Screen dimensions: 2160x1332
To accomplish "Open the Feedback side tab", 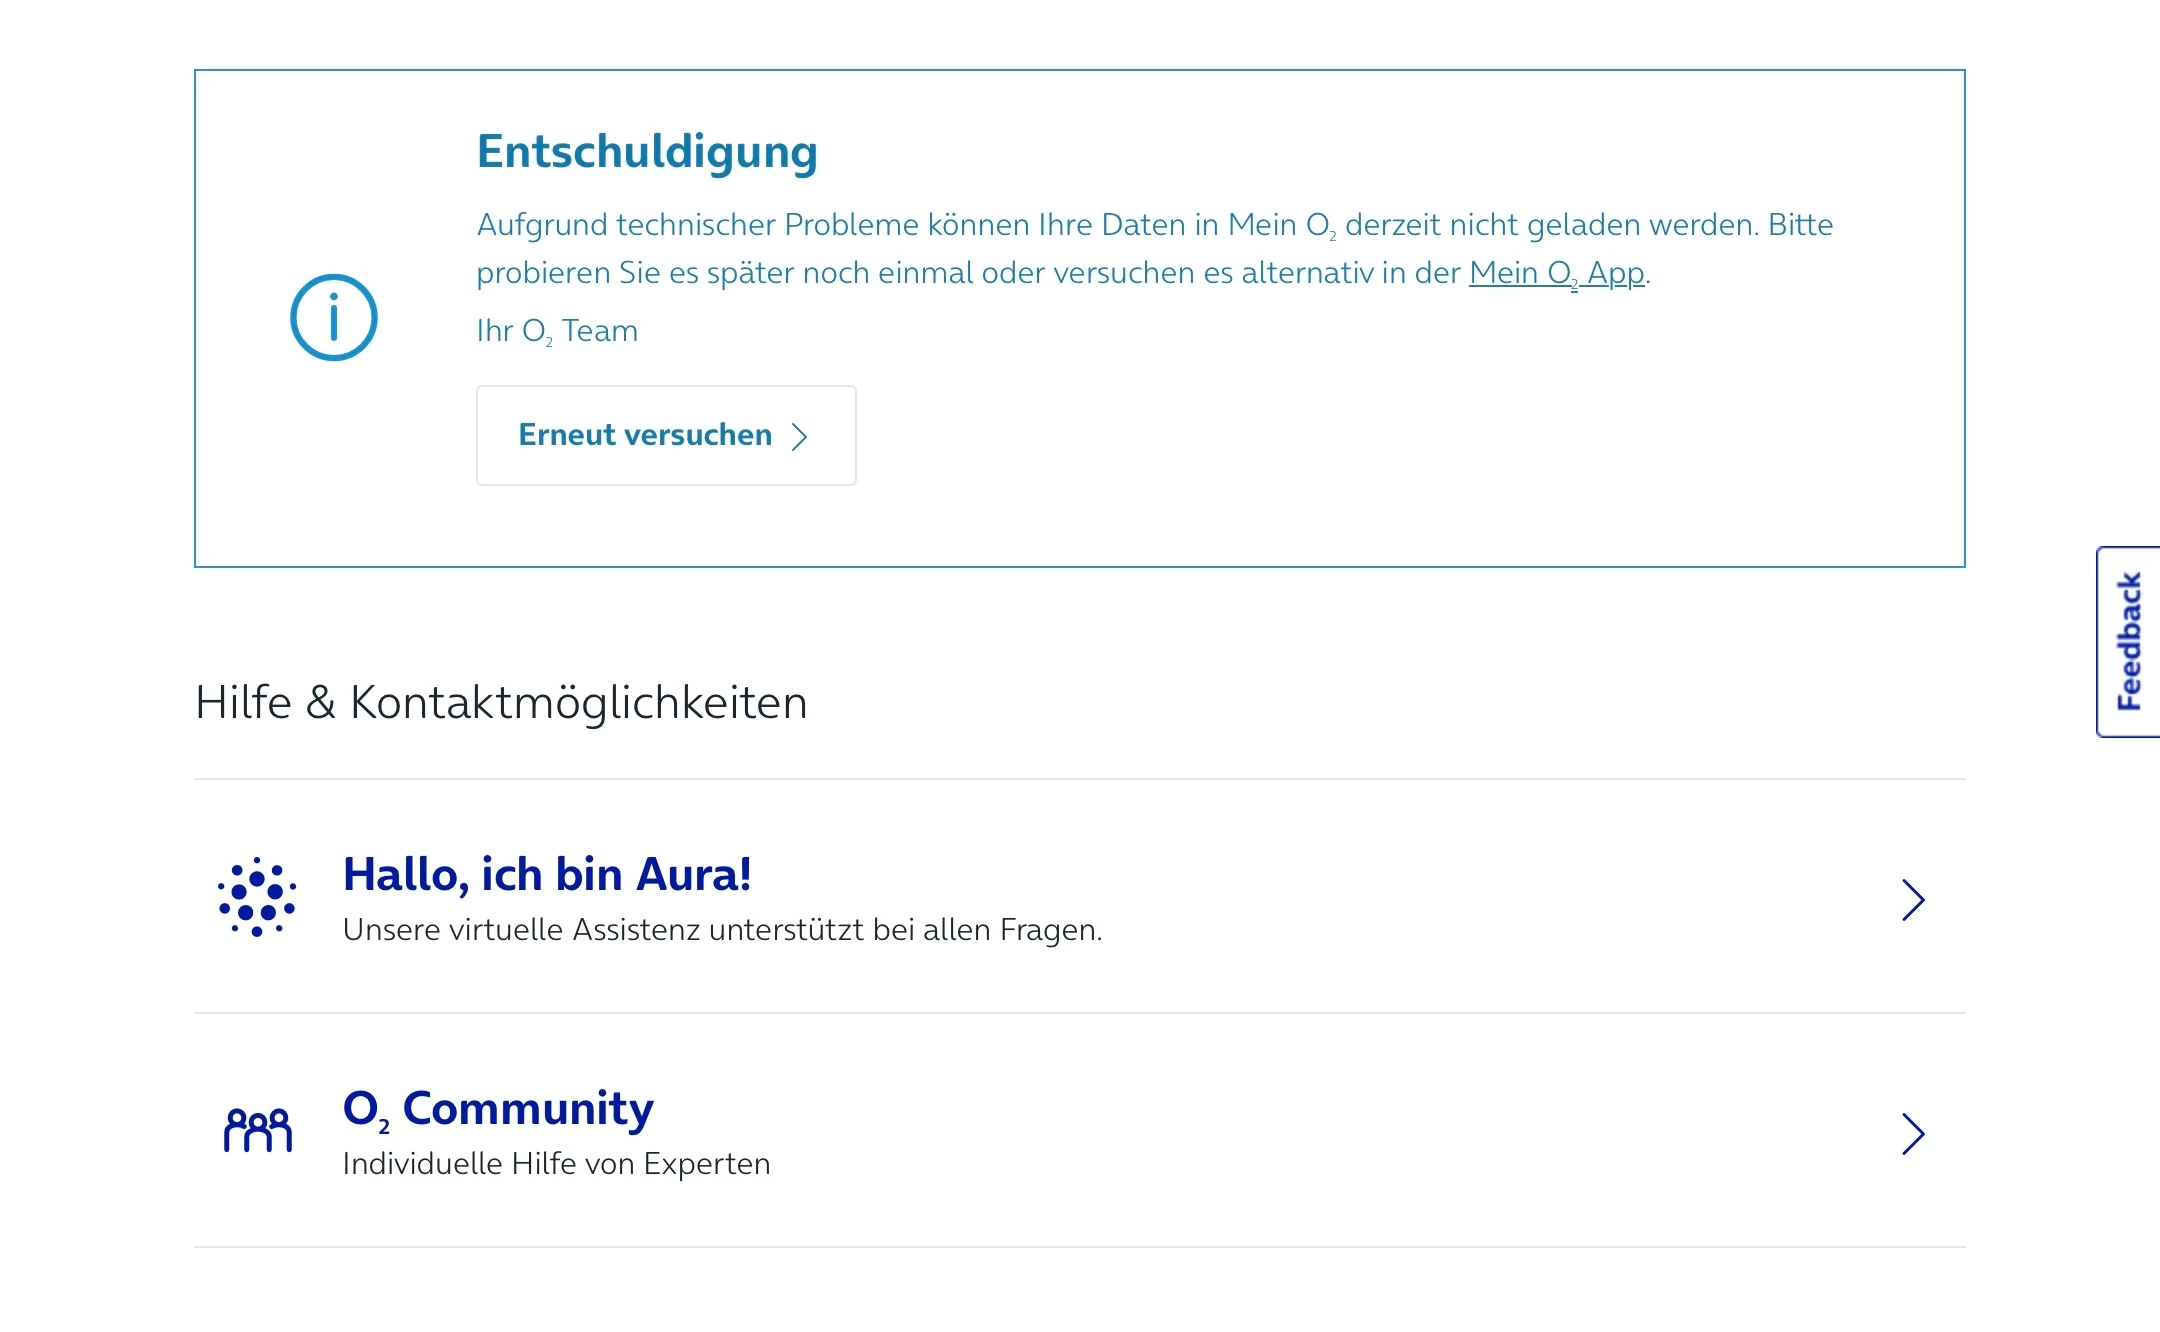I will point(2130,641).
